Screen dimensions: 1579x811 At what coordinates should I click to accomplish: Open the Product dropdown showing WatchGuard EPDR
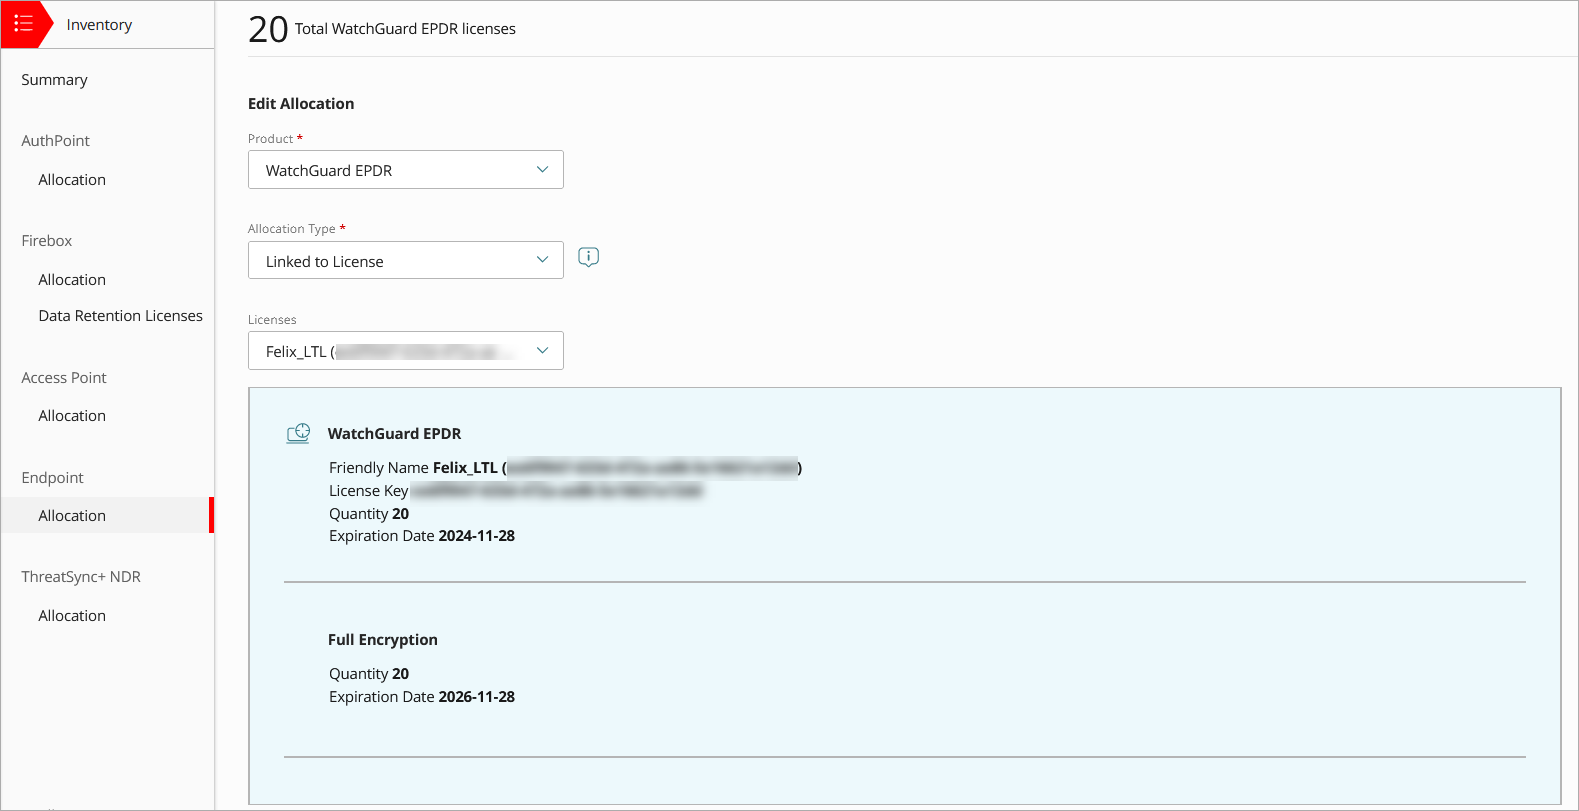[405, 170]
